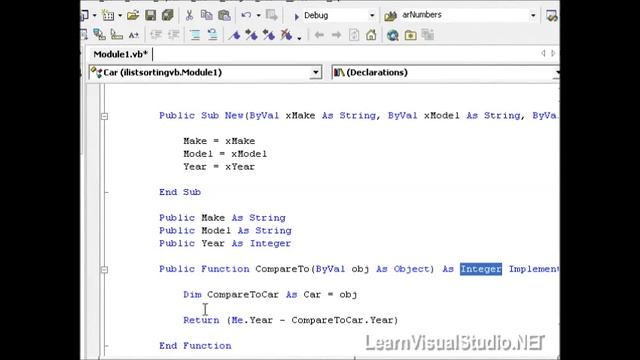Image resolution: width=640 pixels, height=360 pixels.
Task: Open the arNumbers find combo box dropdown
Action: 533,16
